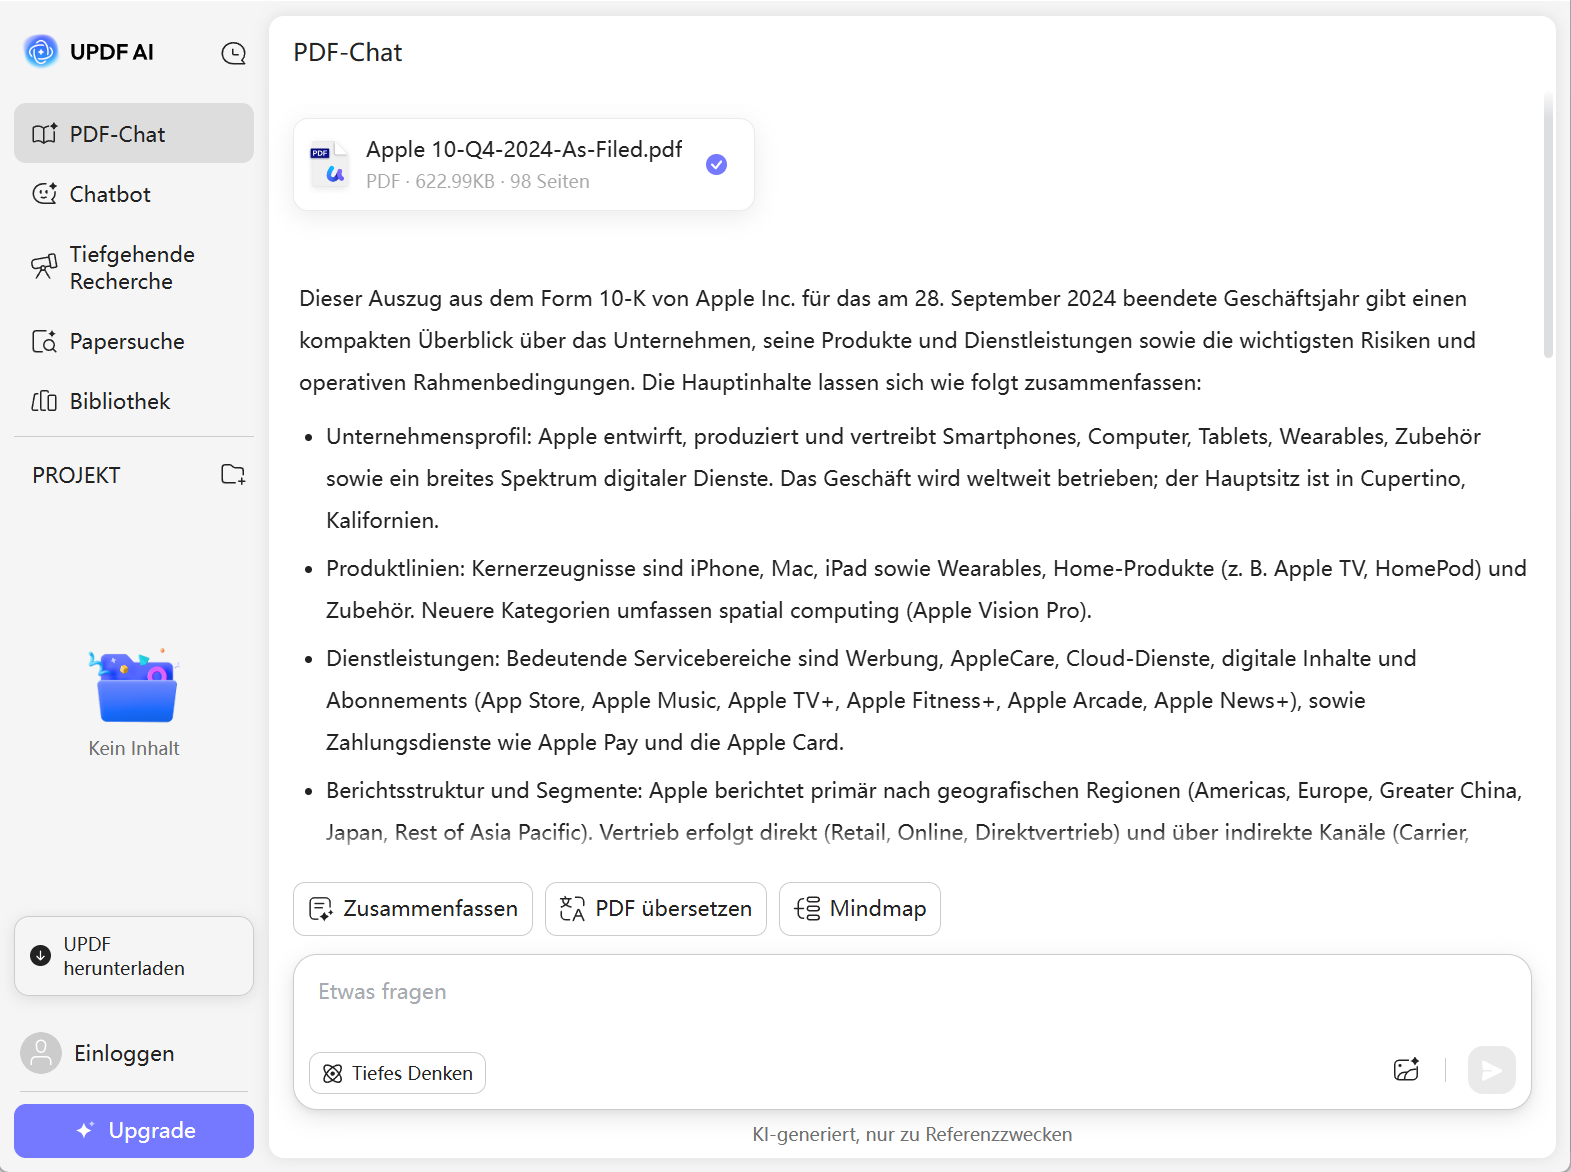Click the Mindmap tree icon

[x=807, y=909]
